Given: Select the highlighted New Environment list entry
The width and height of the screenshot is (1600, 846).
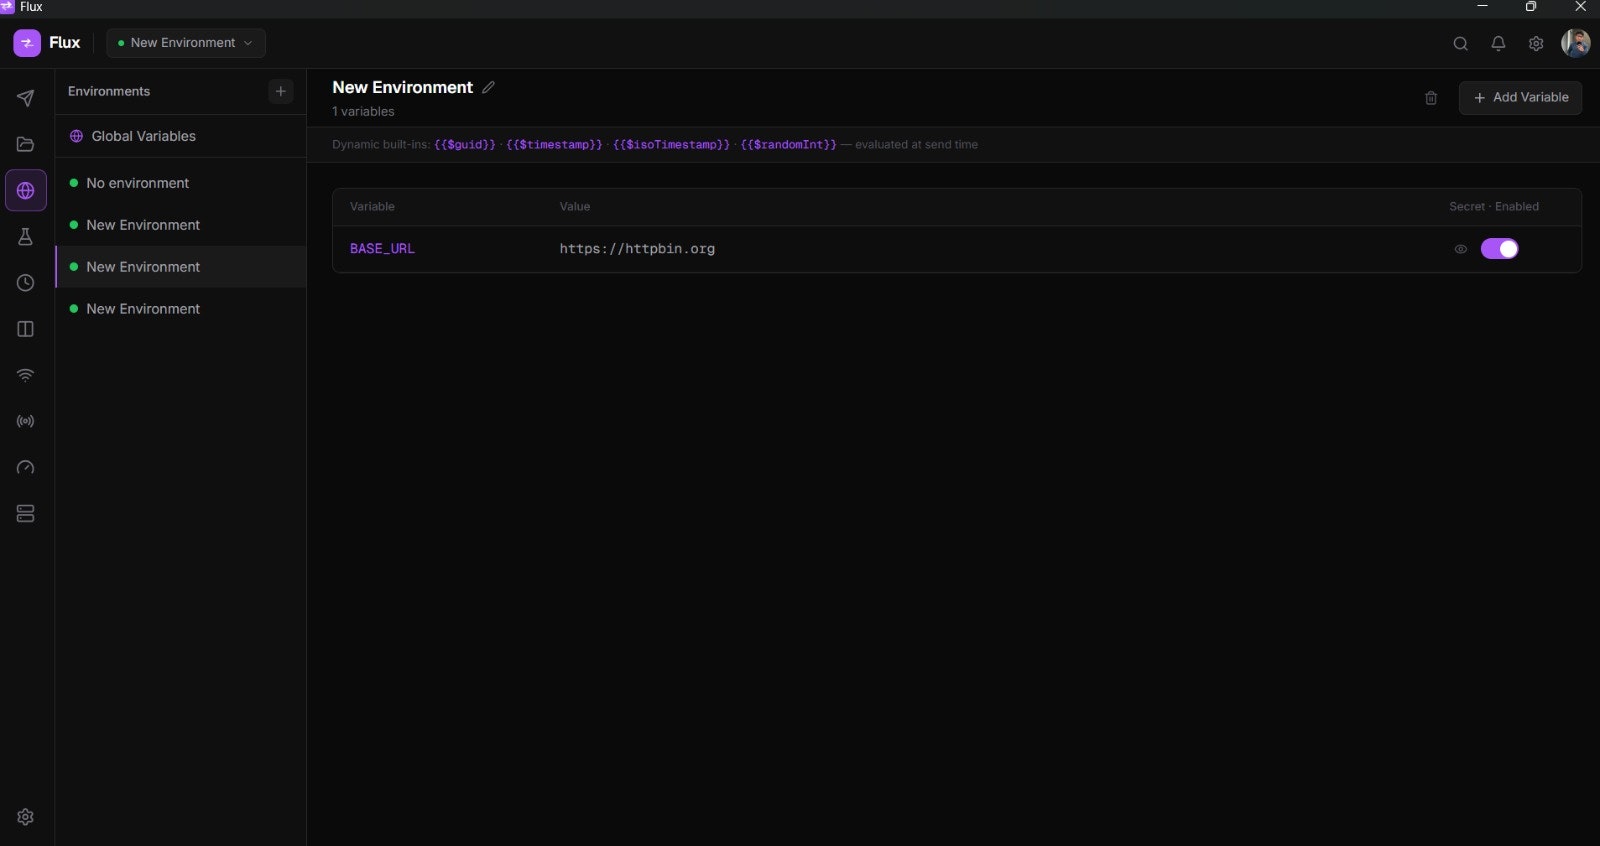Looking at the screenshot, I should click(x=180, y=267).
